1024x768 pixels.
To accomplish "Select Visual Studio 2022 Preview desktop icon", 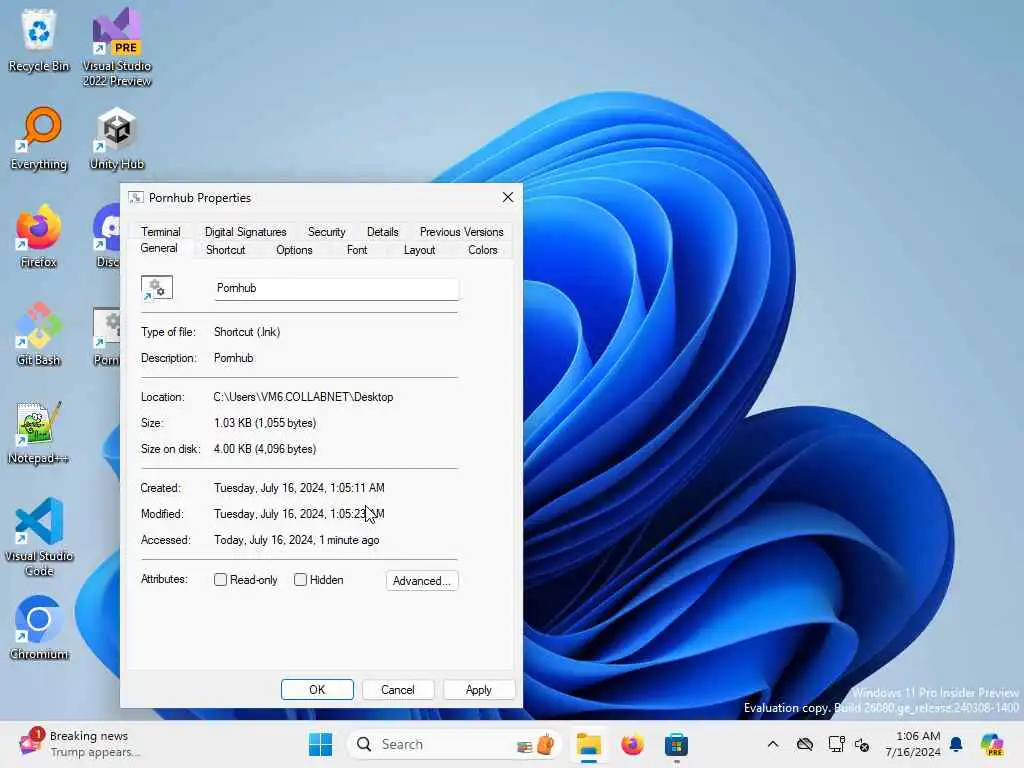I will (117, 47).
